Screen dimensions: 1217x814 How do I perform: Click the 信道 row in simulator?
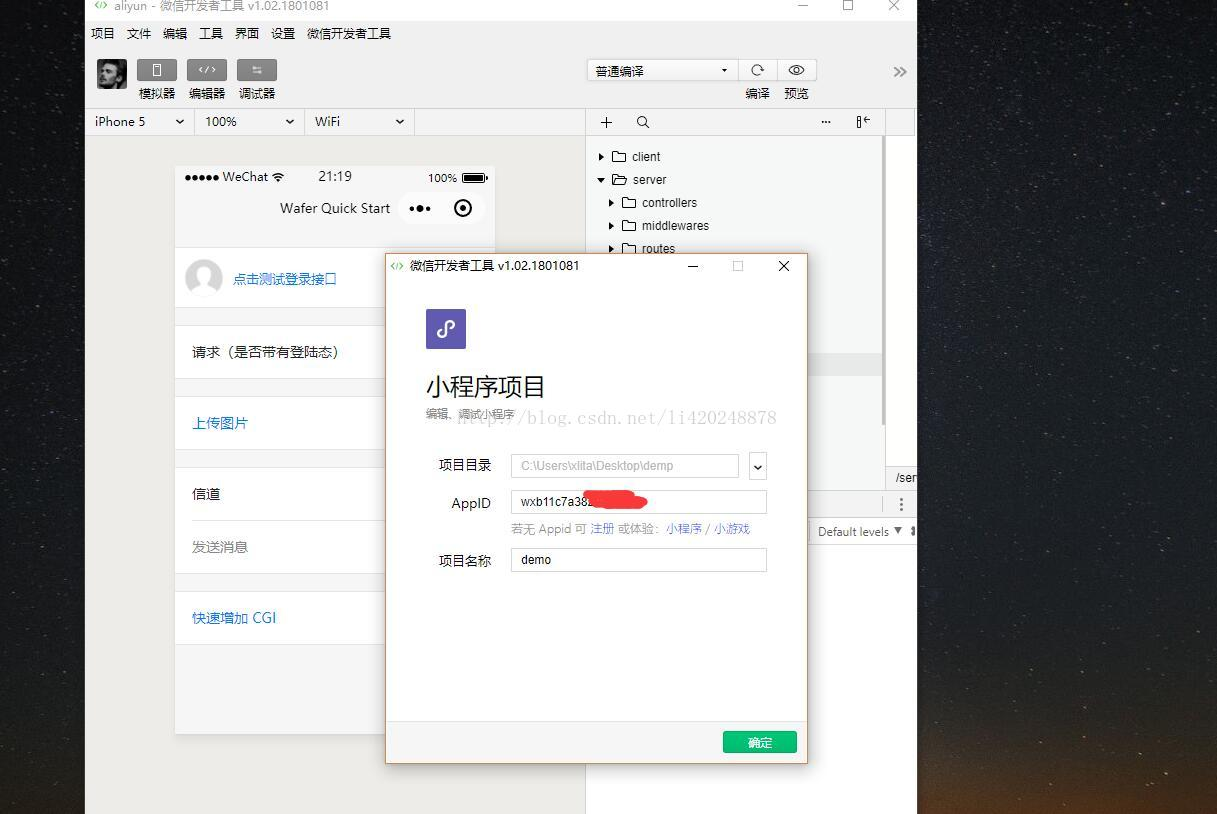[280, 494]
